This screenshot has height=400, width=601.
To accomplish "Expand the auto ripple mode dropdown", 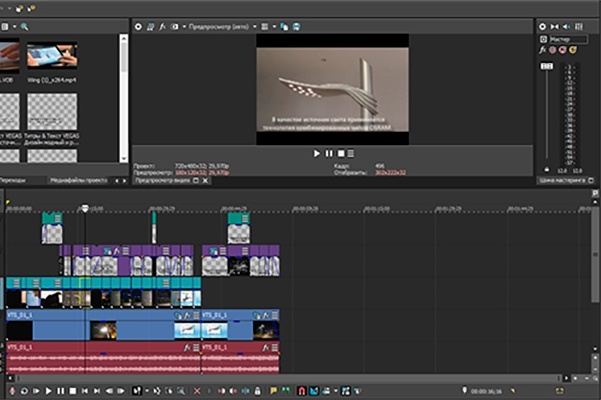I will [336, 391].
